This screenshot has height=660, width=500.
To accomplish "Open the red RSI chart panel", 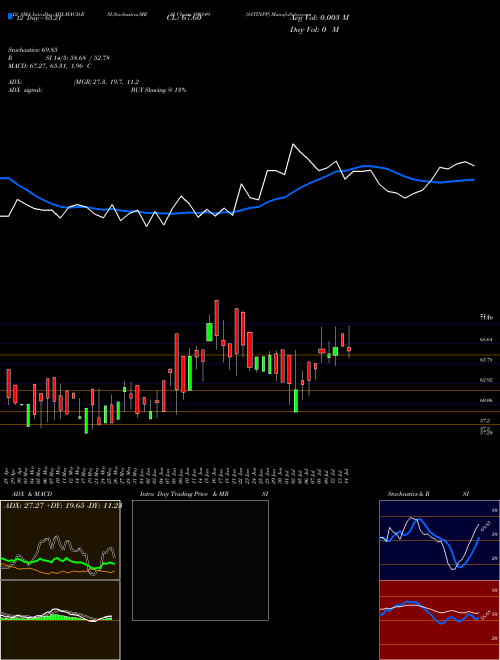I will click(439, 620).
